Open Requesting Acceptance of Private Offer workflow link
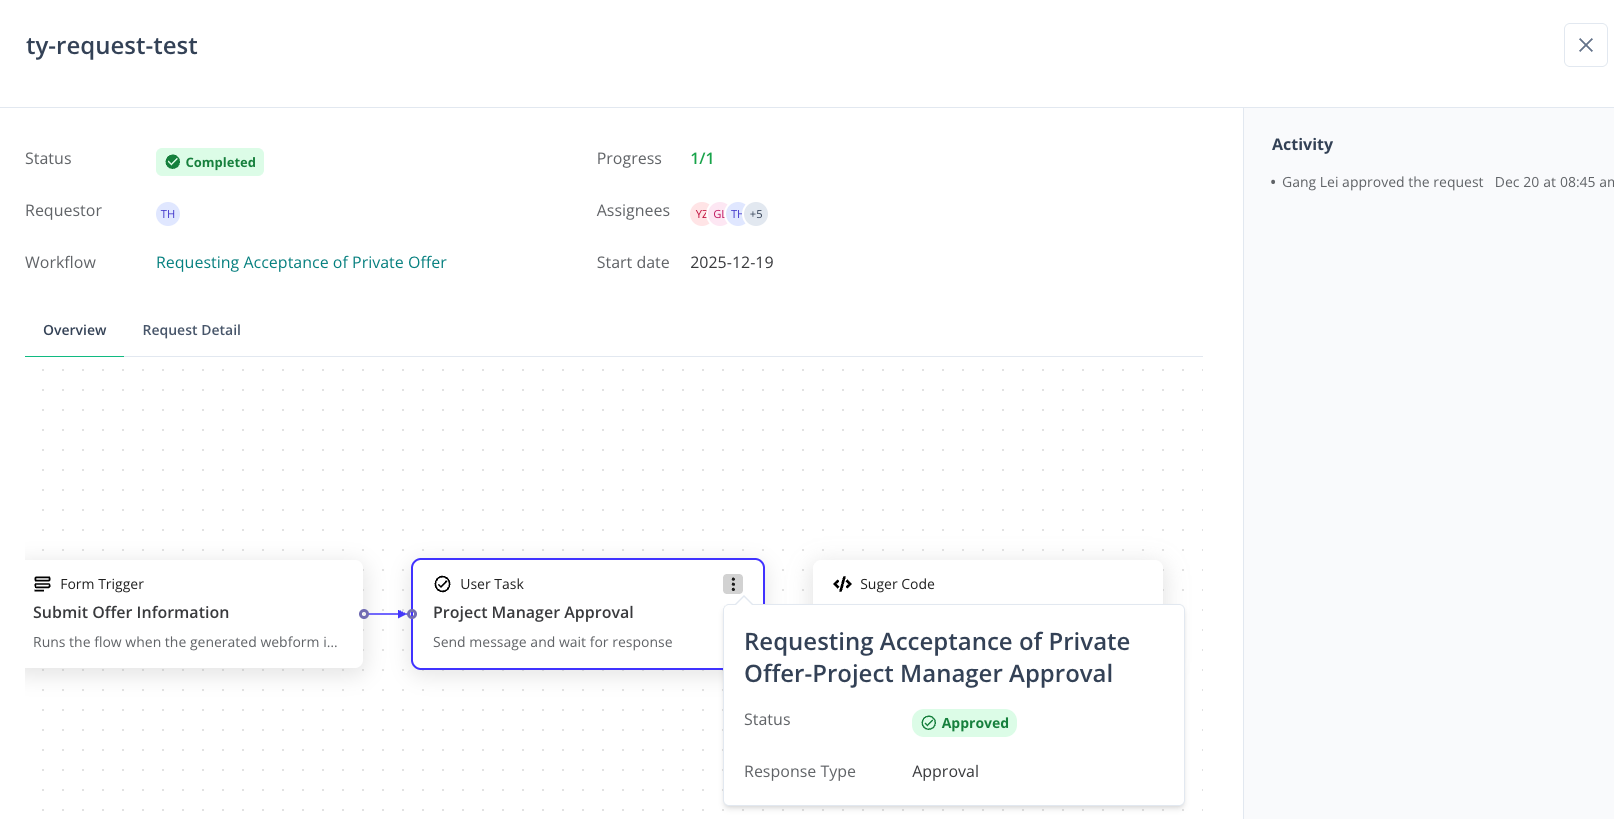This screenshot has height=819, width=1614. pos(301,262)
